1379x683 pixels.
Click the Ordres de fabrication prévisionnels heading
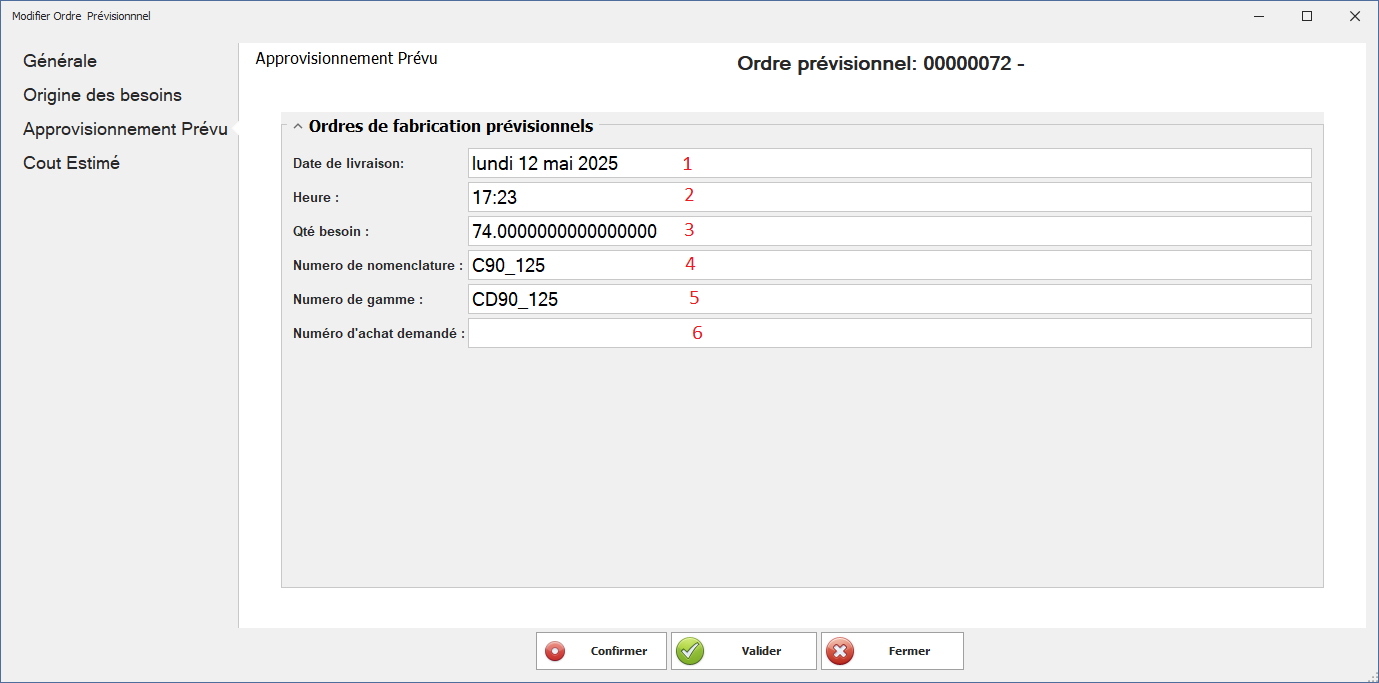[x=451, y=126]
